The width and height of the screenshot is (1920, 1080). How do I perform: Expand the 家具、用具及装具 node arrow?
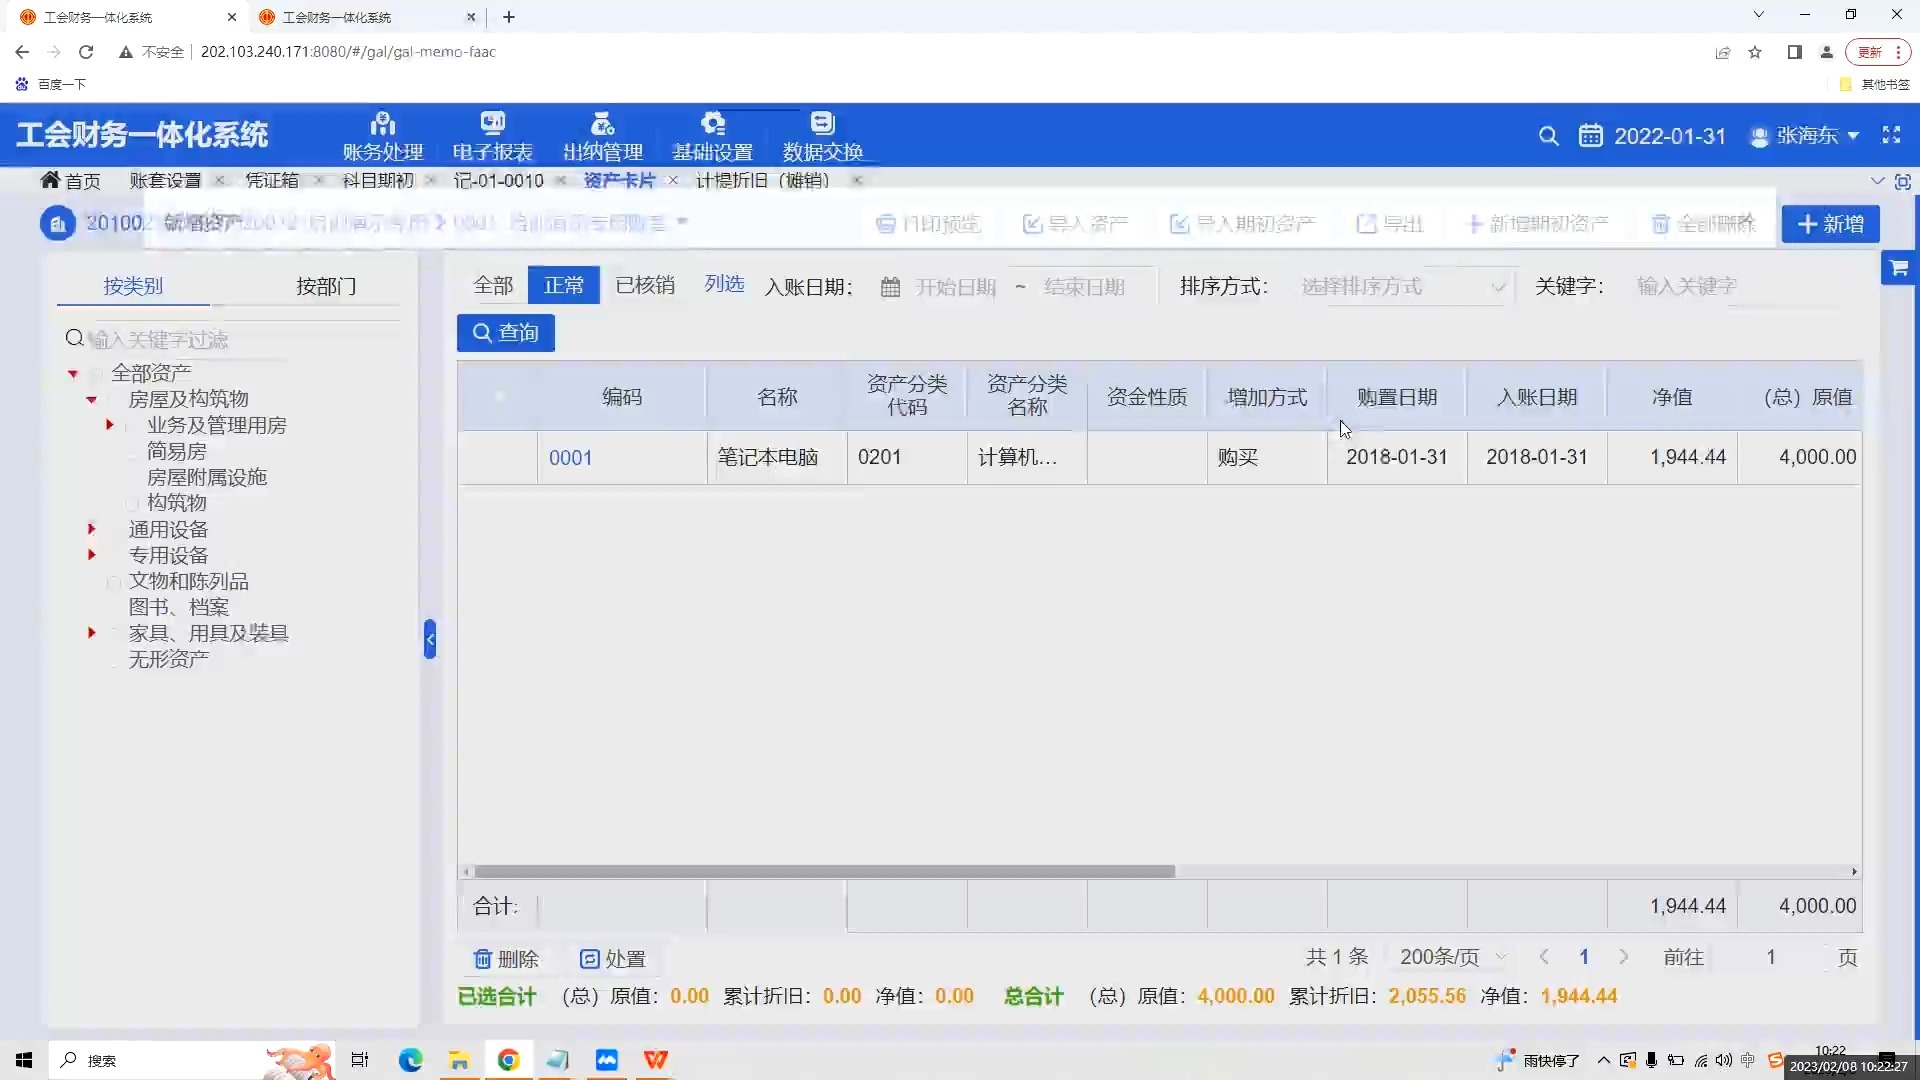tap(91, 633)
